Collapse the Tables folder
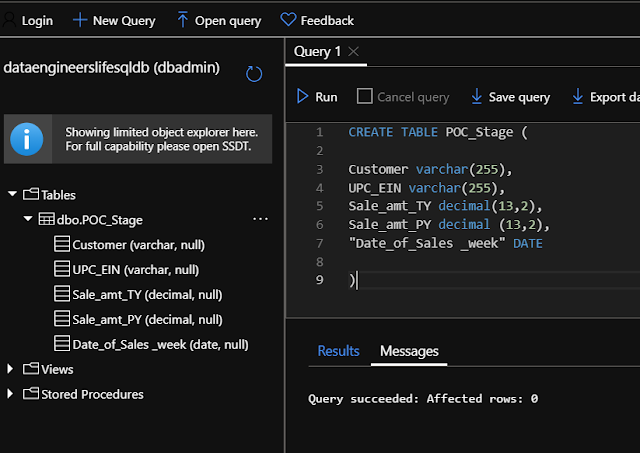Image resolution: width=640 pixels, height=453 pixels. 13,194
